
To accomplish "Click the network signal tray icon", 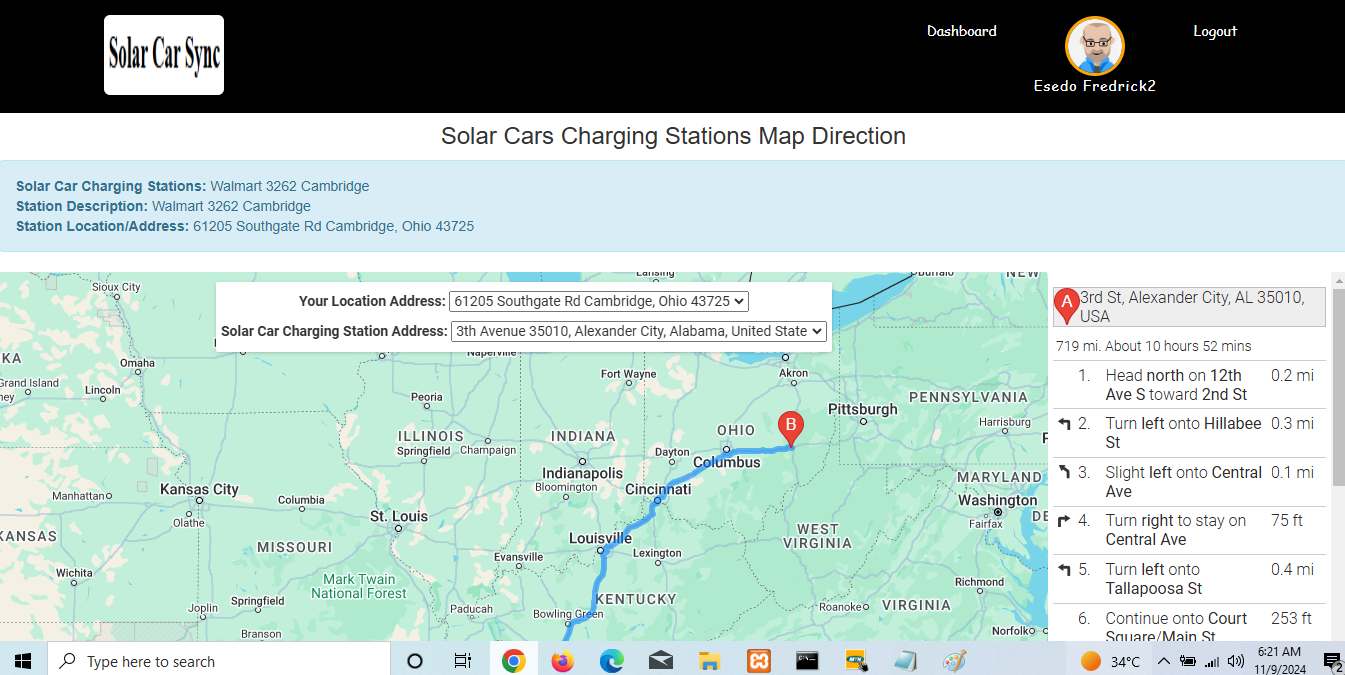I will [x=1212, y=661].
